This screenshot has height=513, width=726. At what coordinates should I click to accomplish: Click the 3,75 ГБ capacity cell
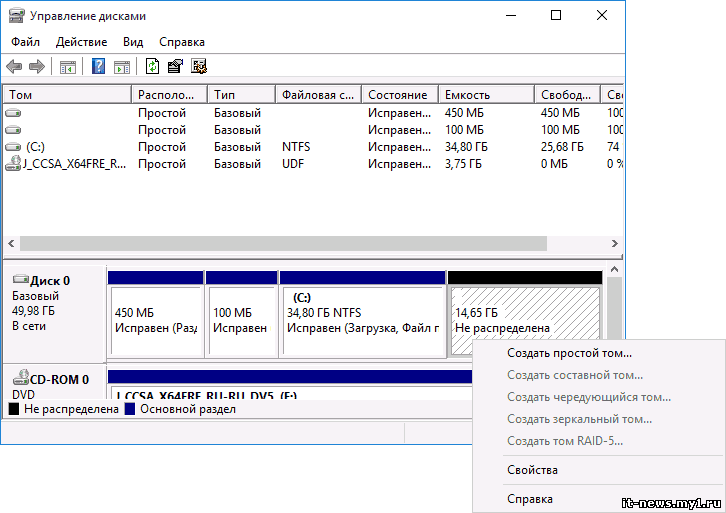click(x=463, y=164)
